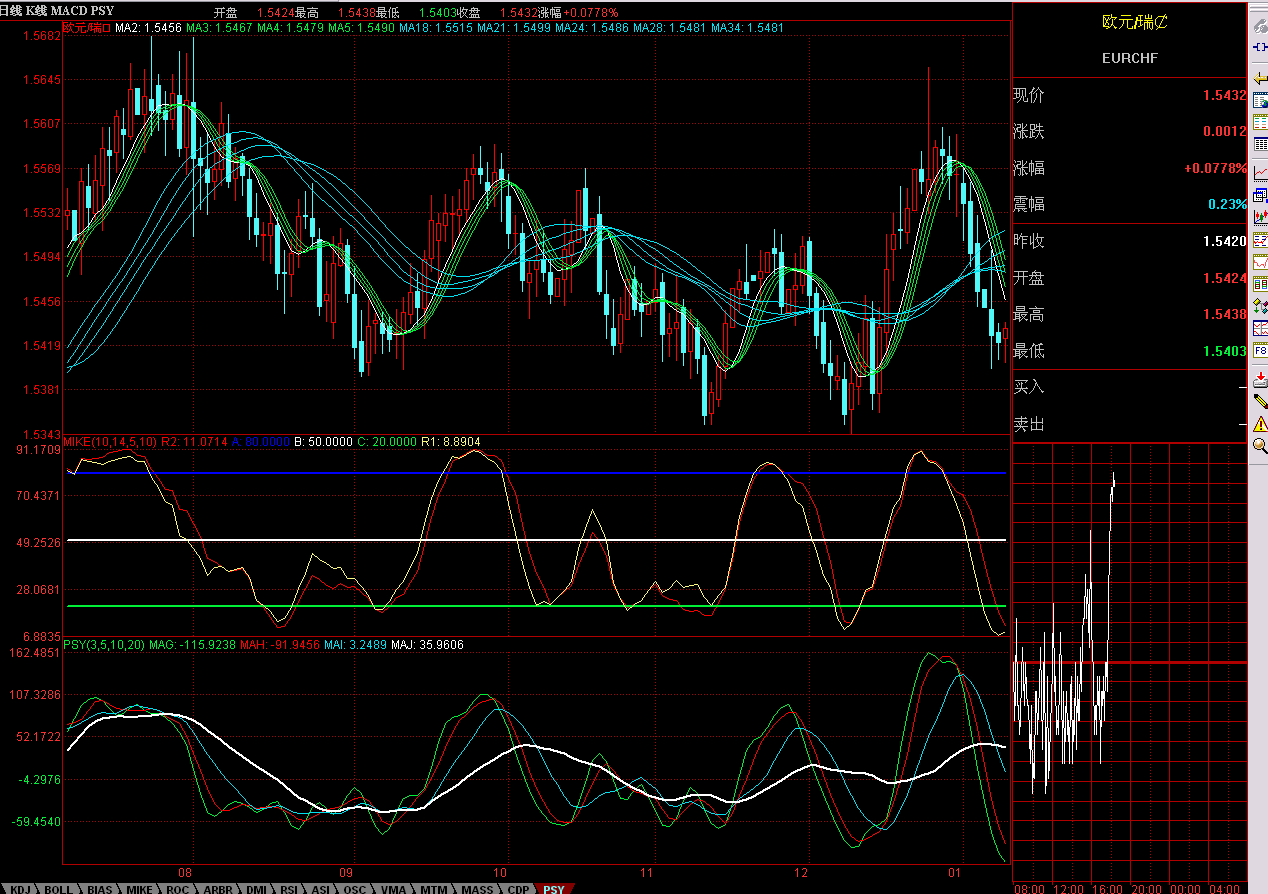
Task: Click the 昨收 value 1.5420
Action: pos(1225,241)
